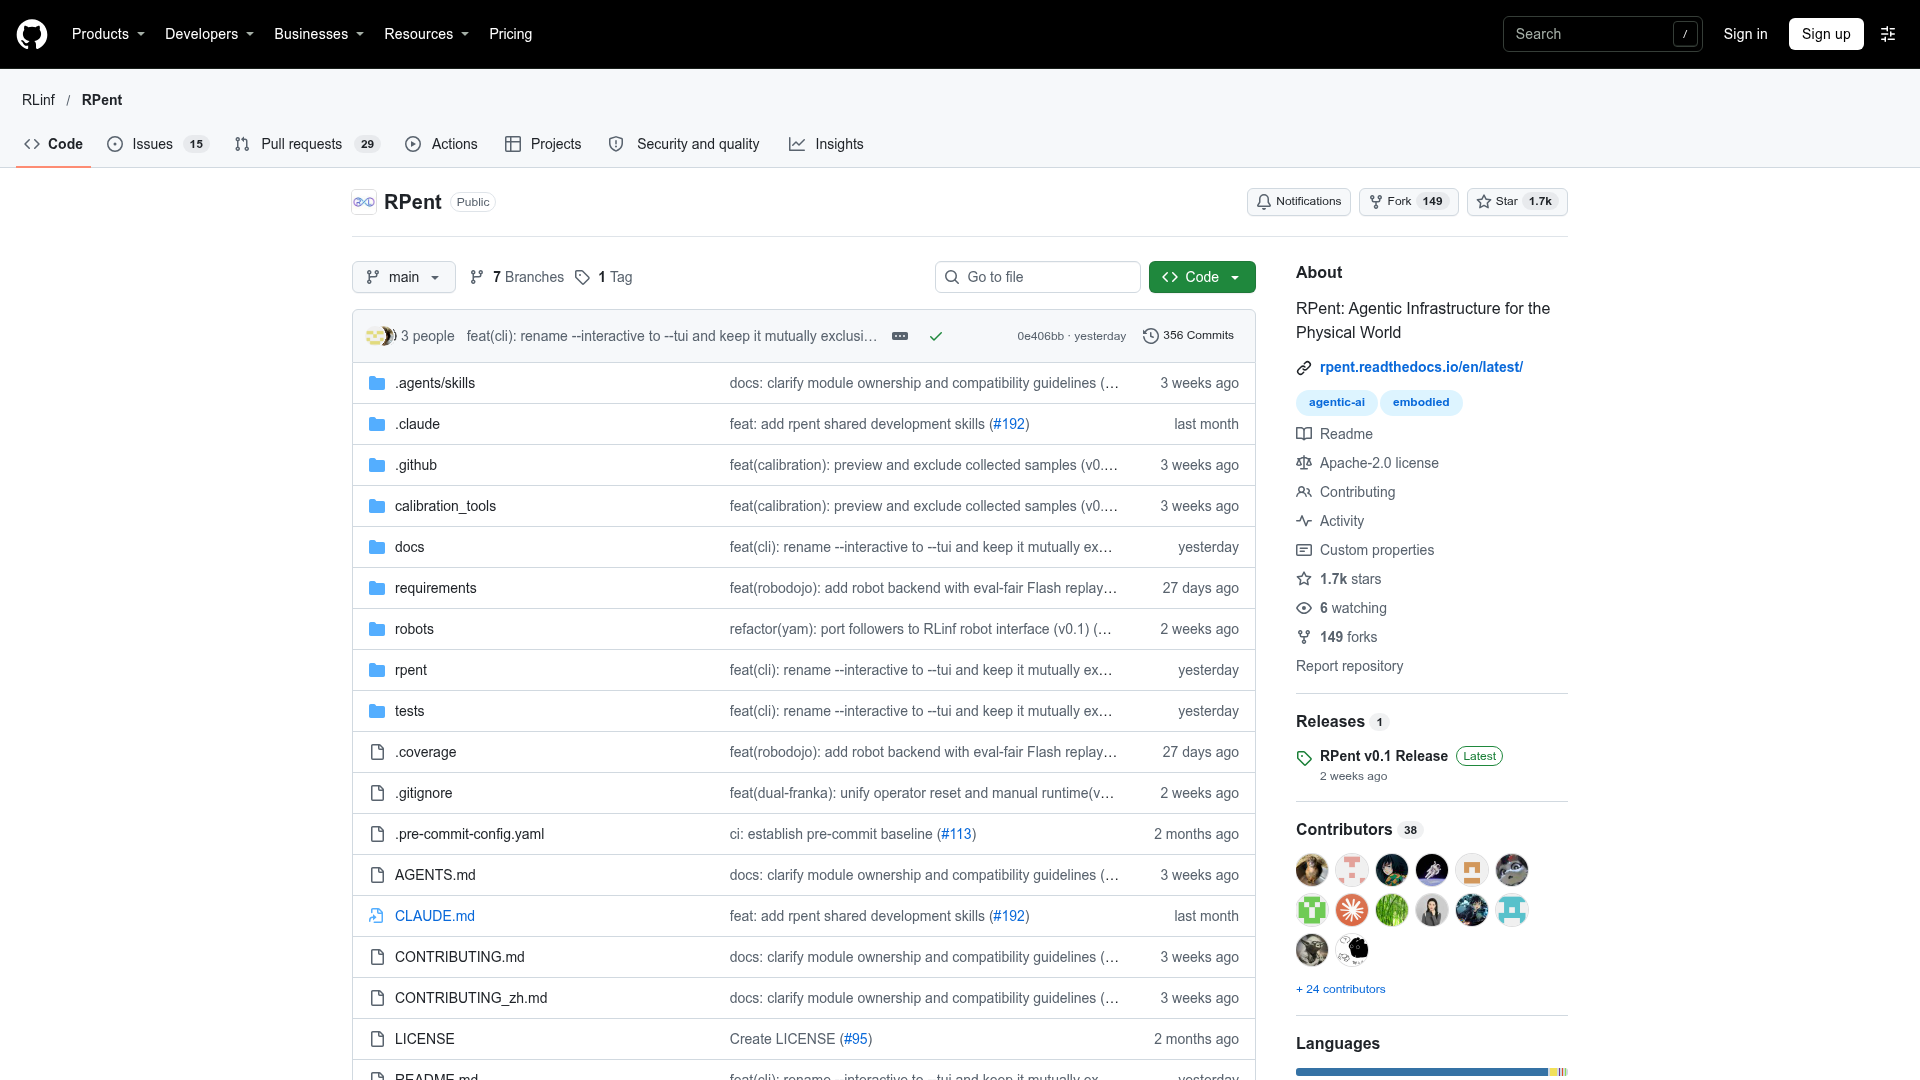Click the Sign up button
Viewport: 1920px width, 1080px height.
pos(1826,34)
